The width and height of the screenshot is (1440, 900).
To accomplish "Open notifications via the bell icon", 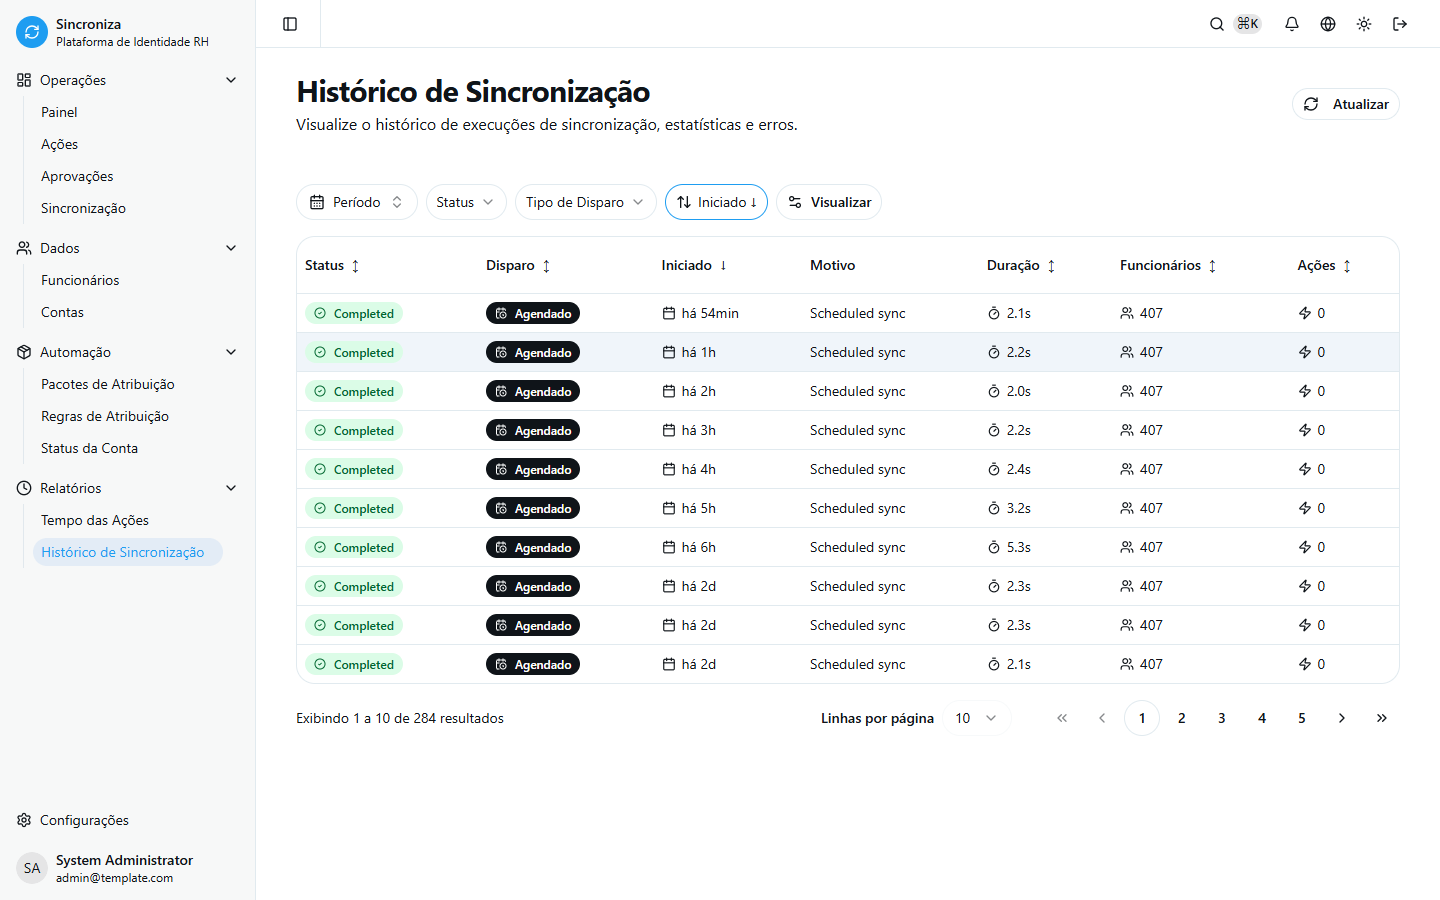I will tap(1291, 23).
